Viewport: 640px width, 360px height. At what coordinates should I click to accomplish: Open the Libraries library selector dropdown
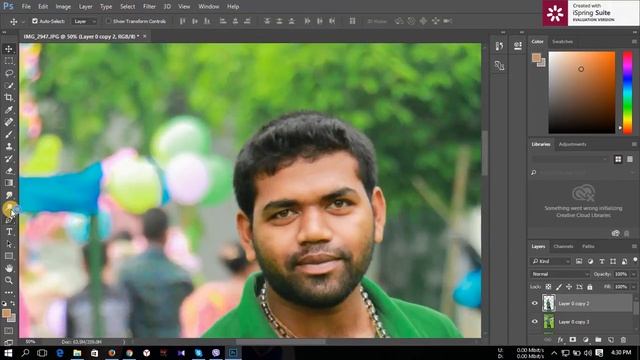point(570,159)
